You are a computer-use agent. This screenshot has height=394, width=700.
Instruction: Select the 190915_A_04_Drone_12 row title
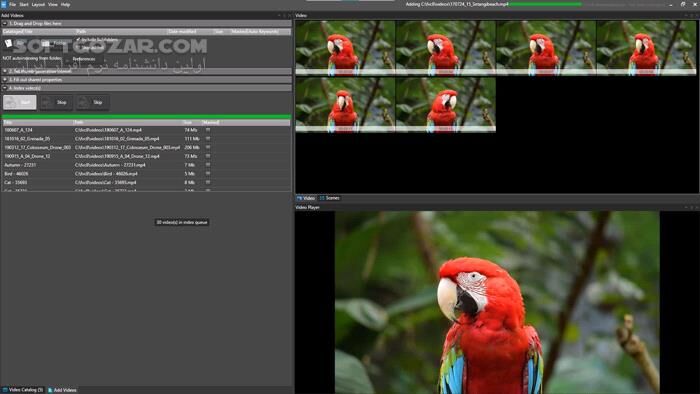point(27,156)
